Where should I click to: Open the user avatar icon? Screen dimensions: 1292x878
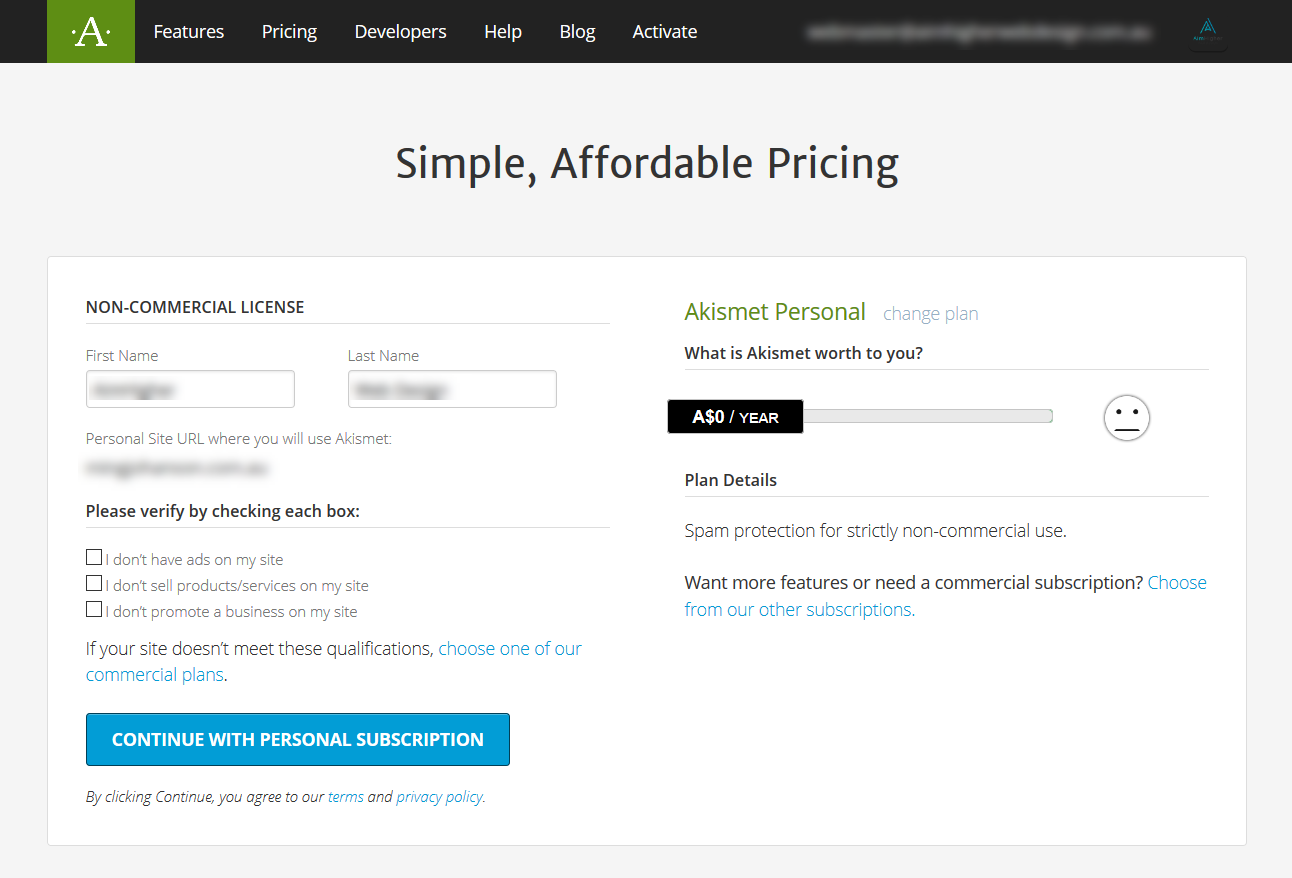1208,31
